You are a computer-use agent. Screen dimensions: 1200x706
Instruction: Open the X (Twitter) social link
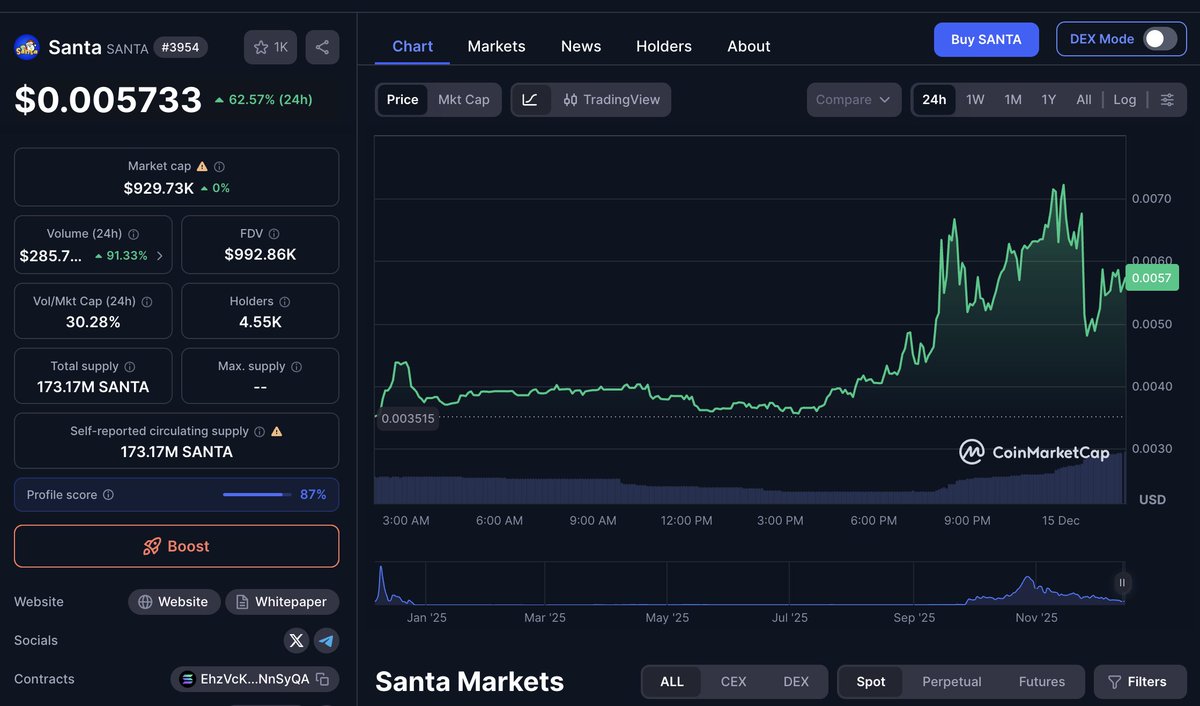pos(296,640)
